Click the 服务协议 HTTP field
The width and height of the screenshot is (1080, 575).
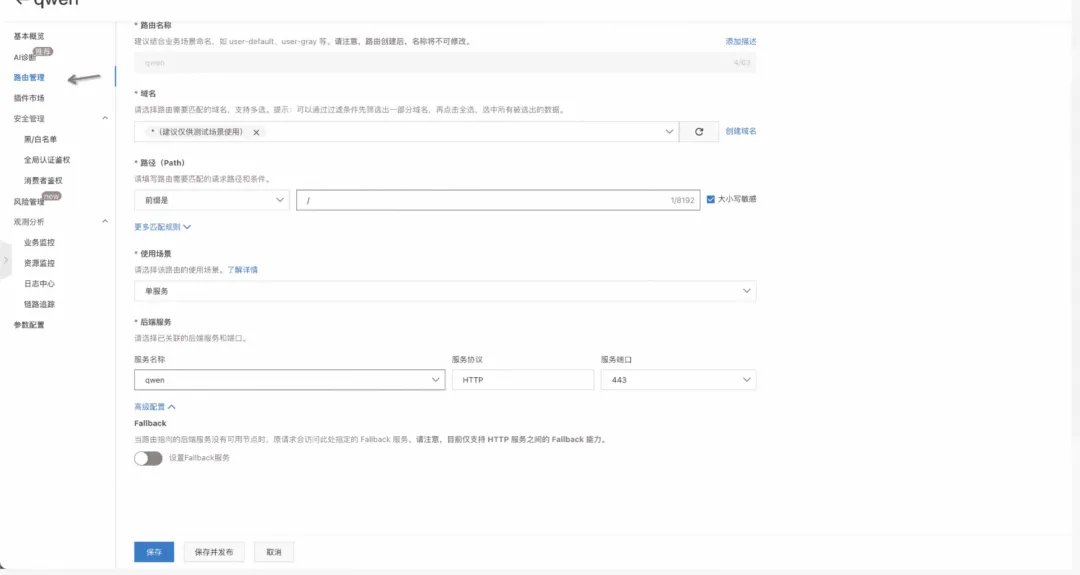[523, 379]
